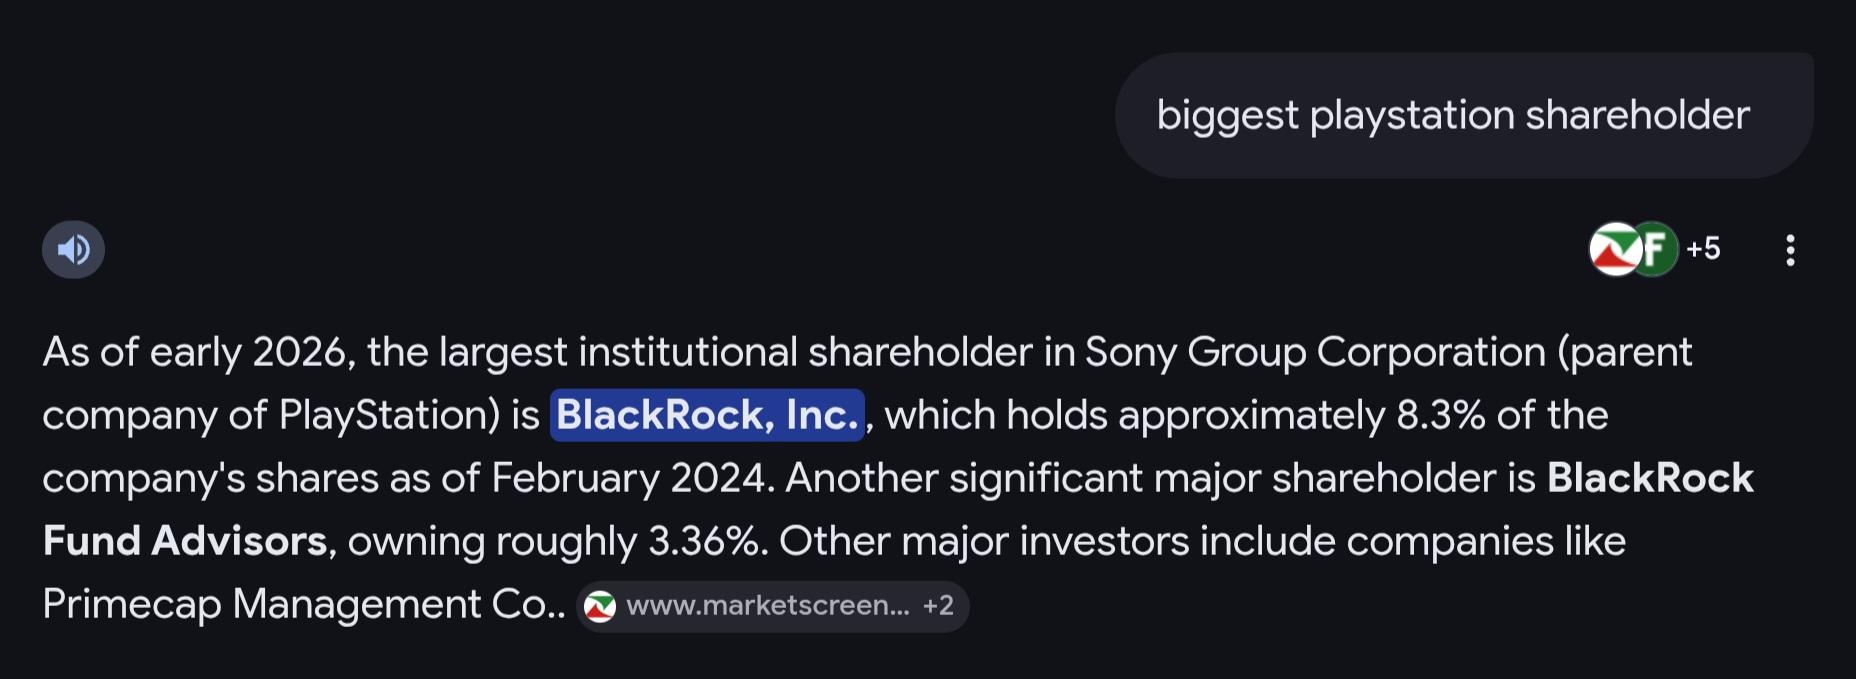1856x679 pixels.
Task: Click the "As of early 2026" phrase
Action: point(196,352)
